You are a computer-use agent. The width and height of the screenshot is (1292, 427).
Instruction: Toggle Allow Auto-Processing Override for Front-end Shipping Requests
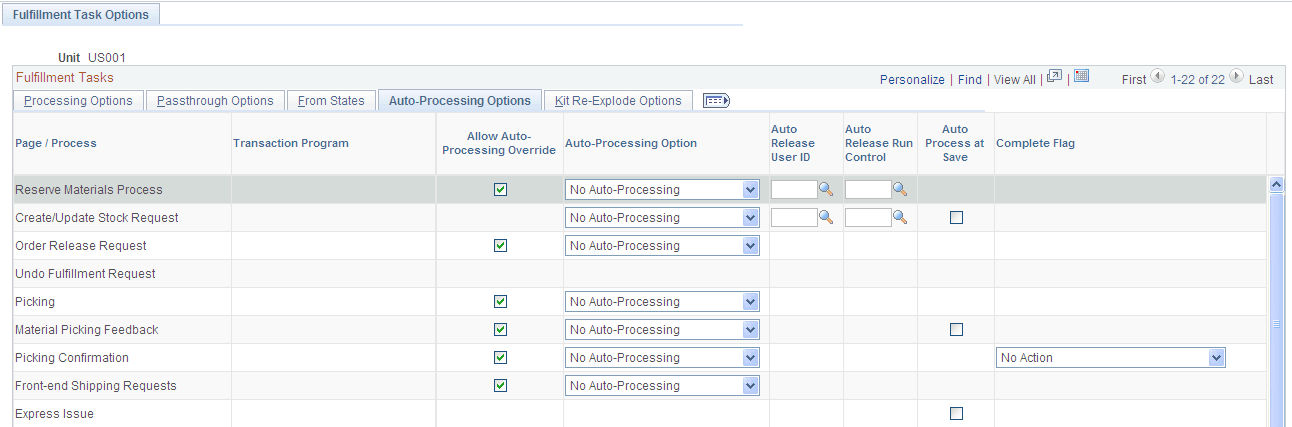501,385
